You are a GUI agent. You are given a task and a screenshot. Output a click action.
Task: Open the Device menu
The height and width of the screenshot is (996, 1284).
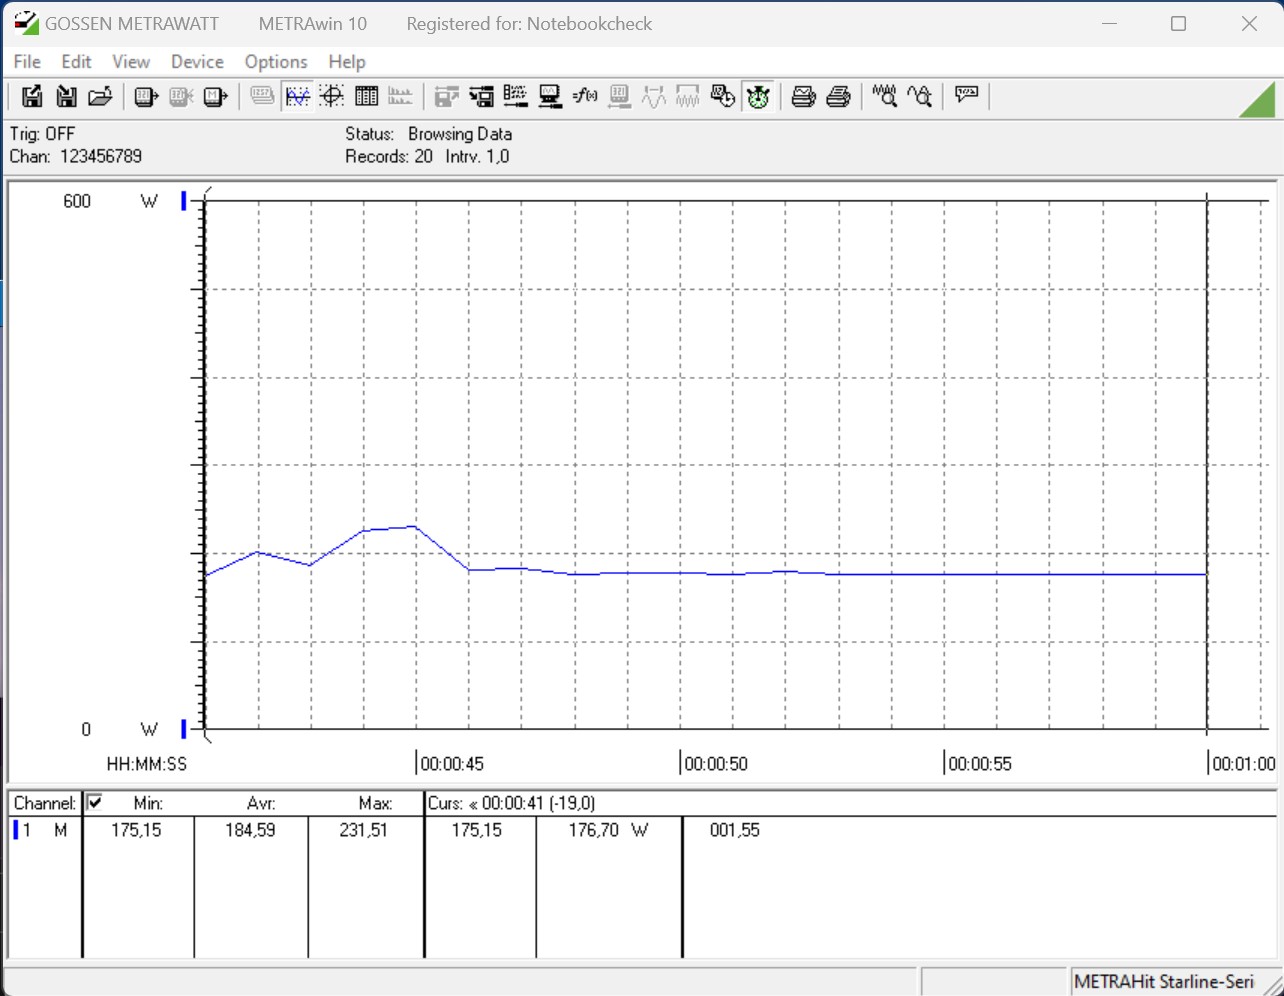(x=197, y=62)
